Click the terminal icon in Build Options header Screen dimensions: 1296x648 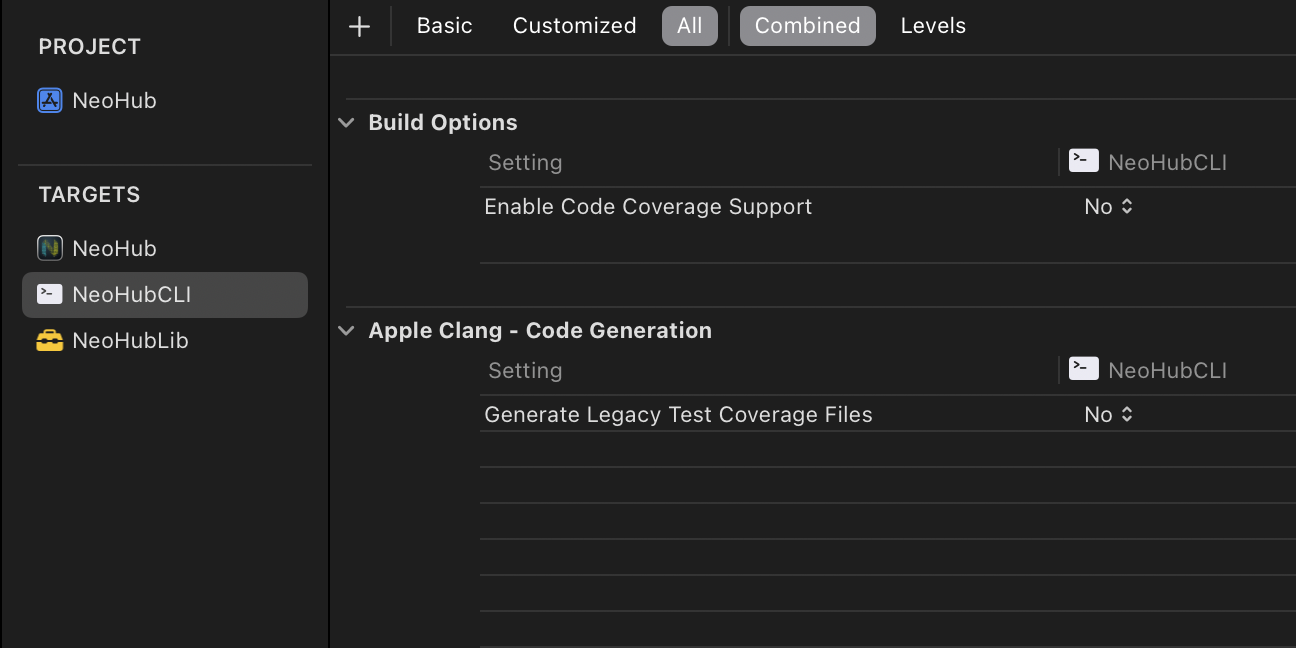click(x=1084, y=161)
